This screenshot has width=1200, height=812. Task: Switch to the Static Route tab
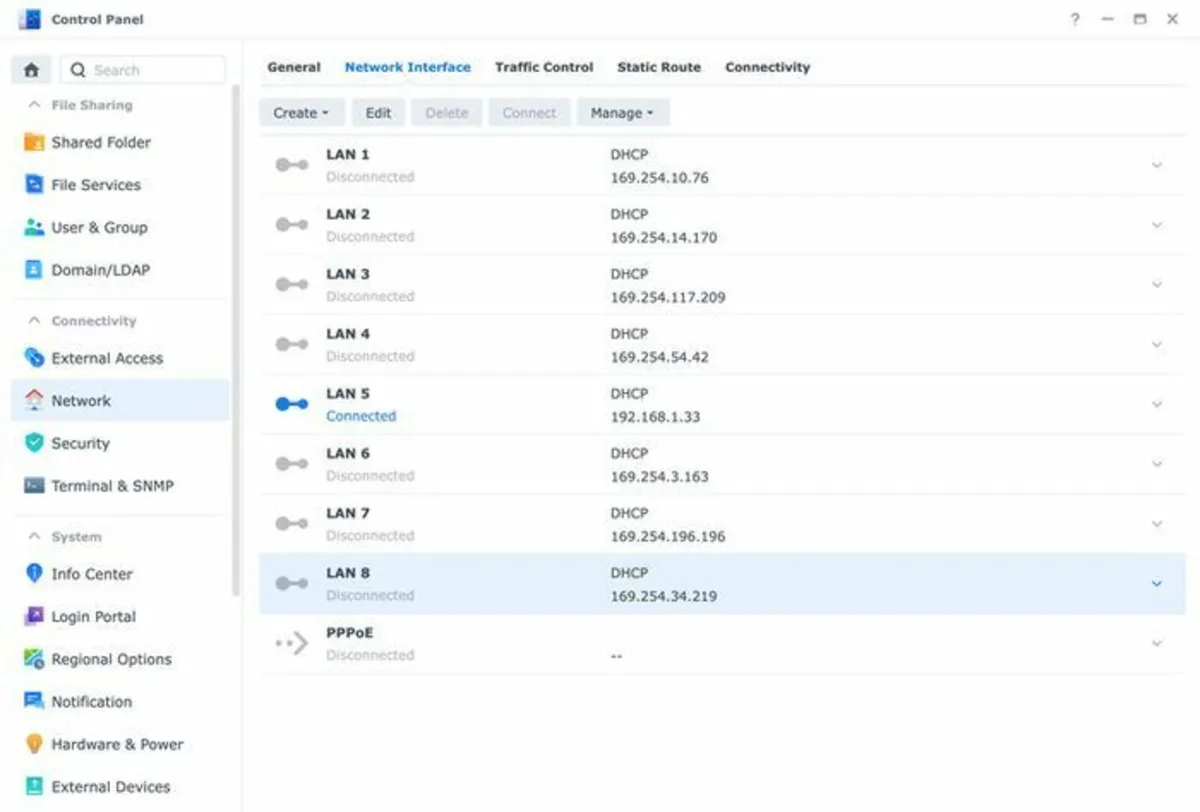658,67
